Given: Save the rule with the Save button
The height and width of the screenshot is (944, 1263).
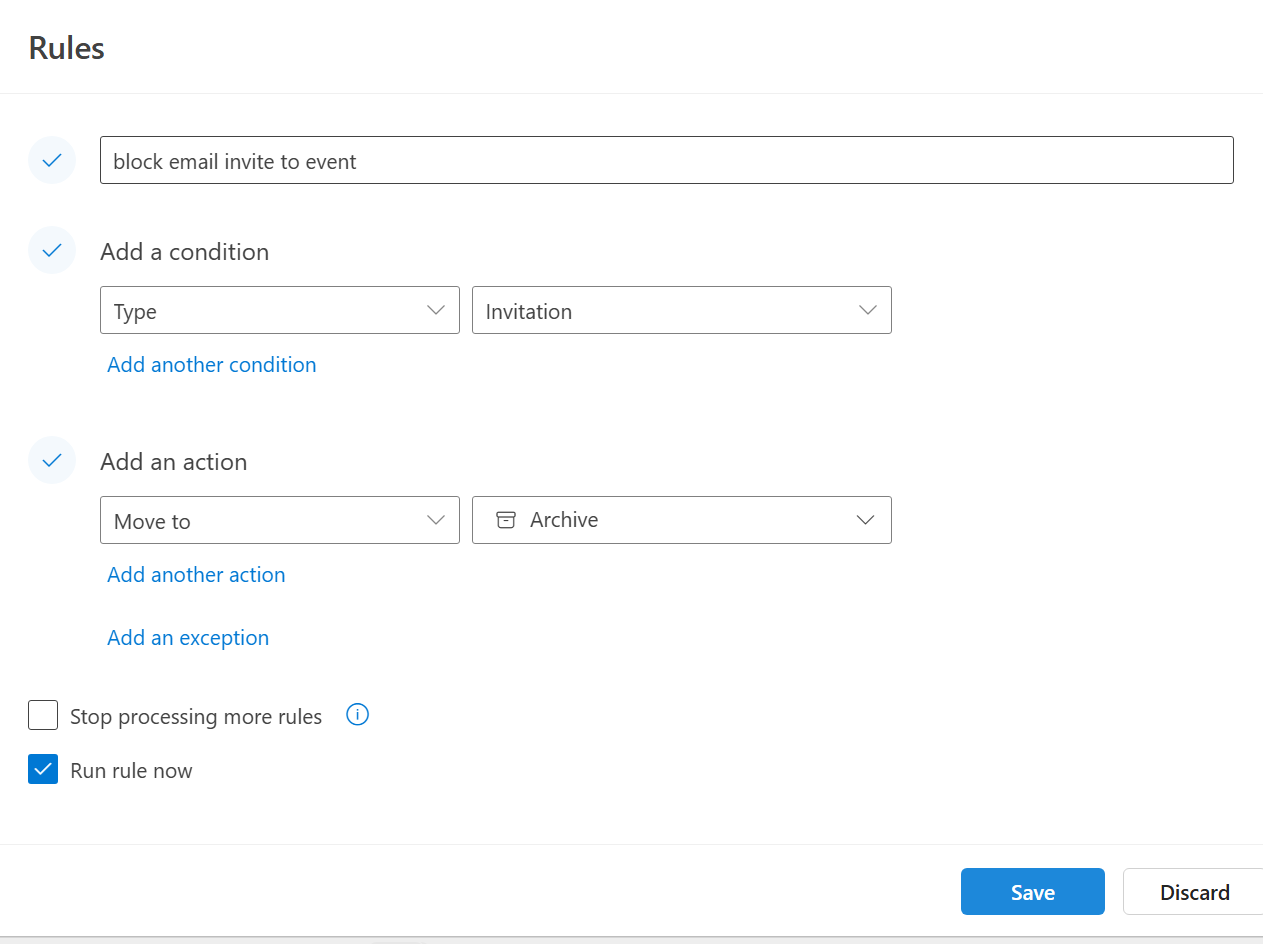Looking at the screenshot, I should click(x=1033, y=892).
